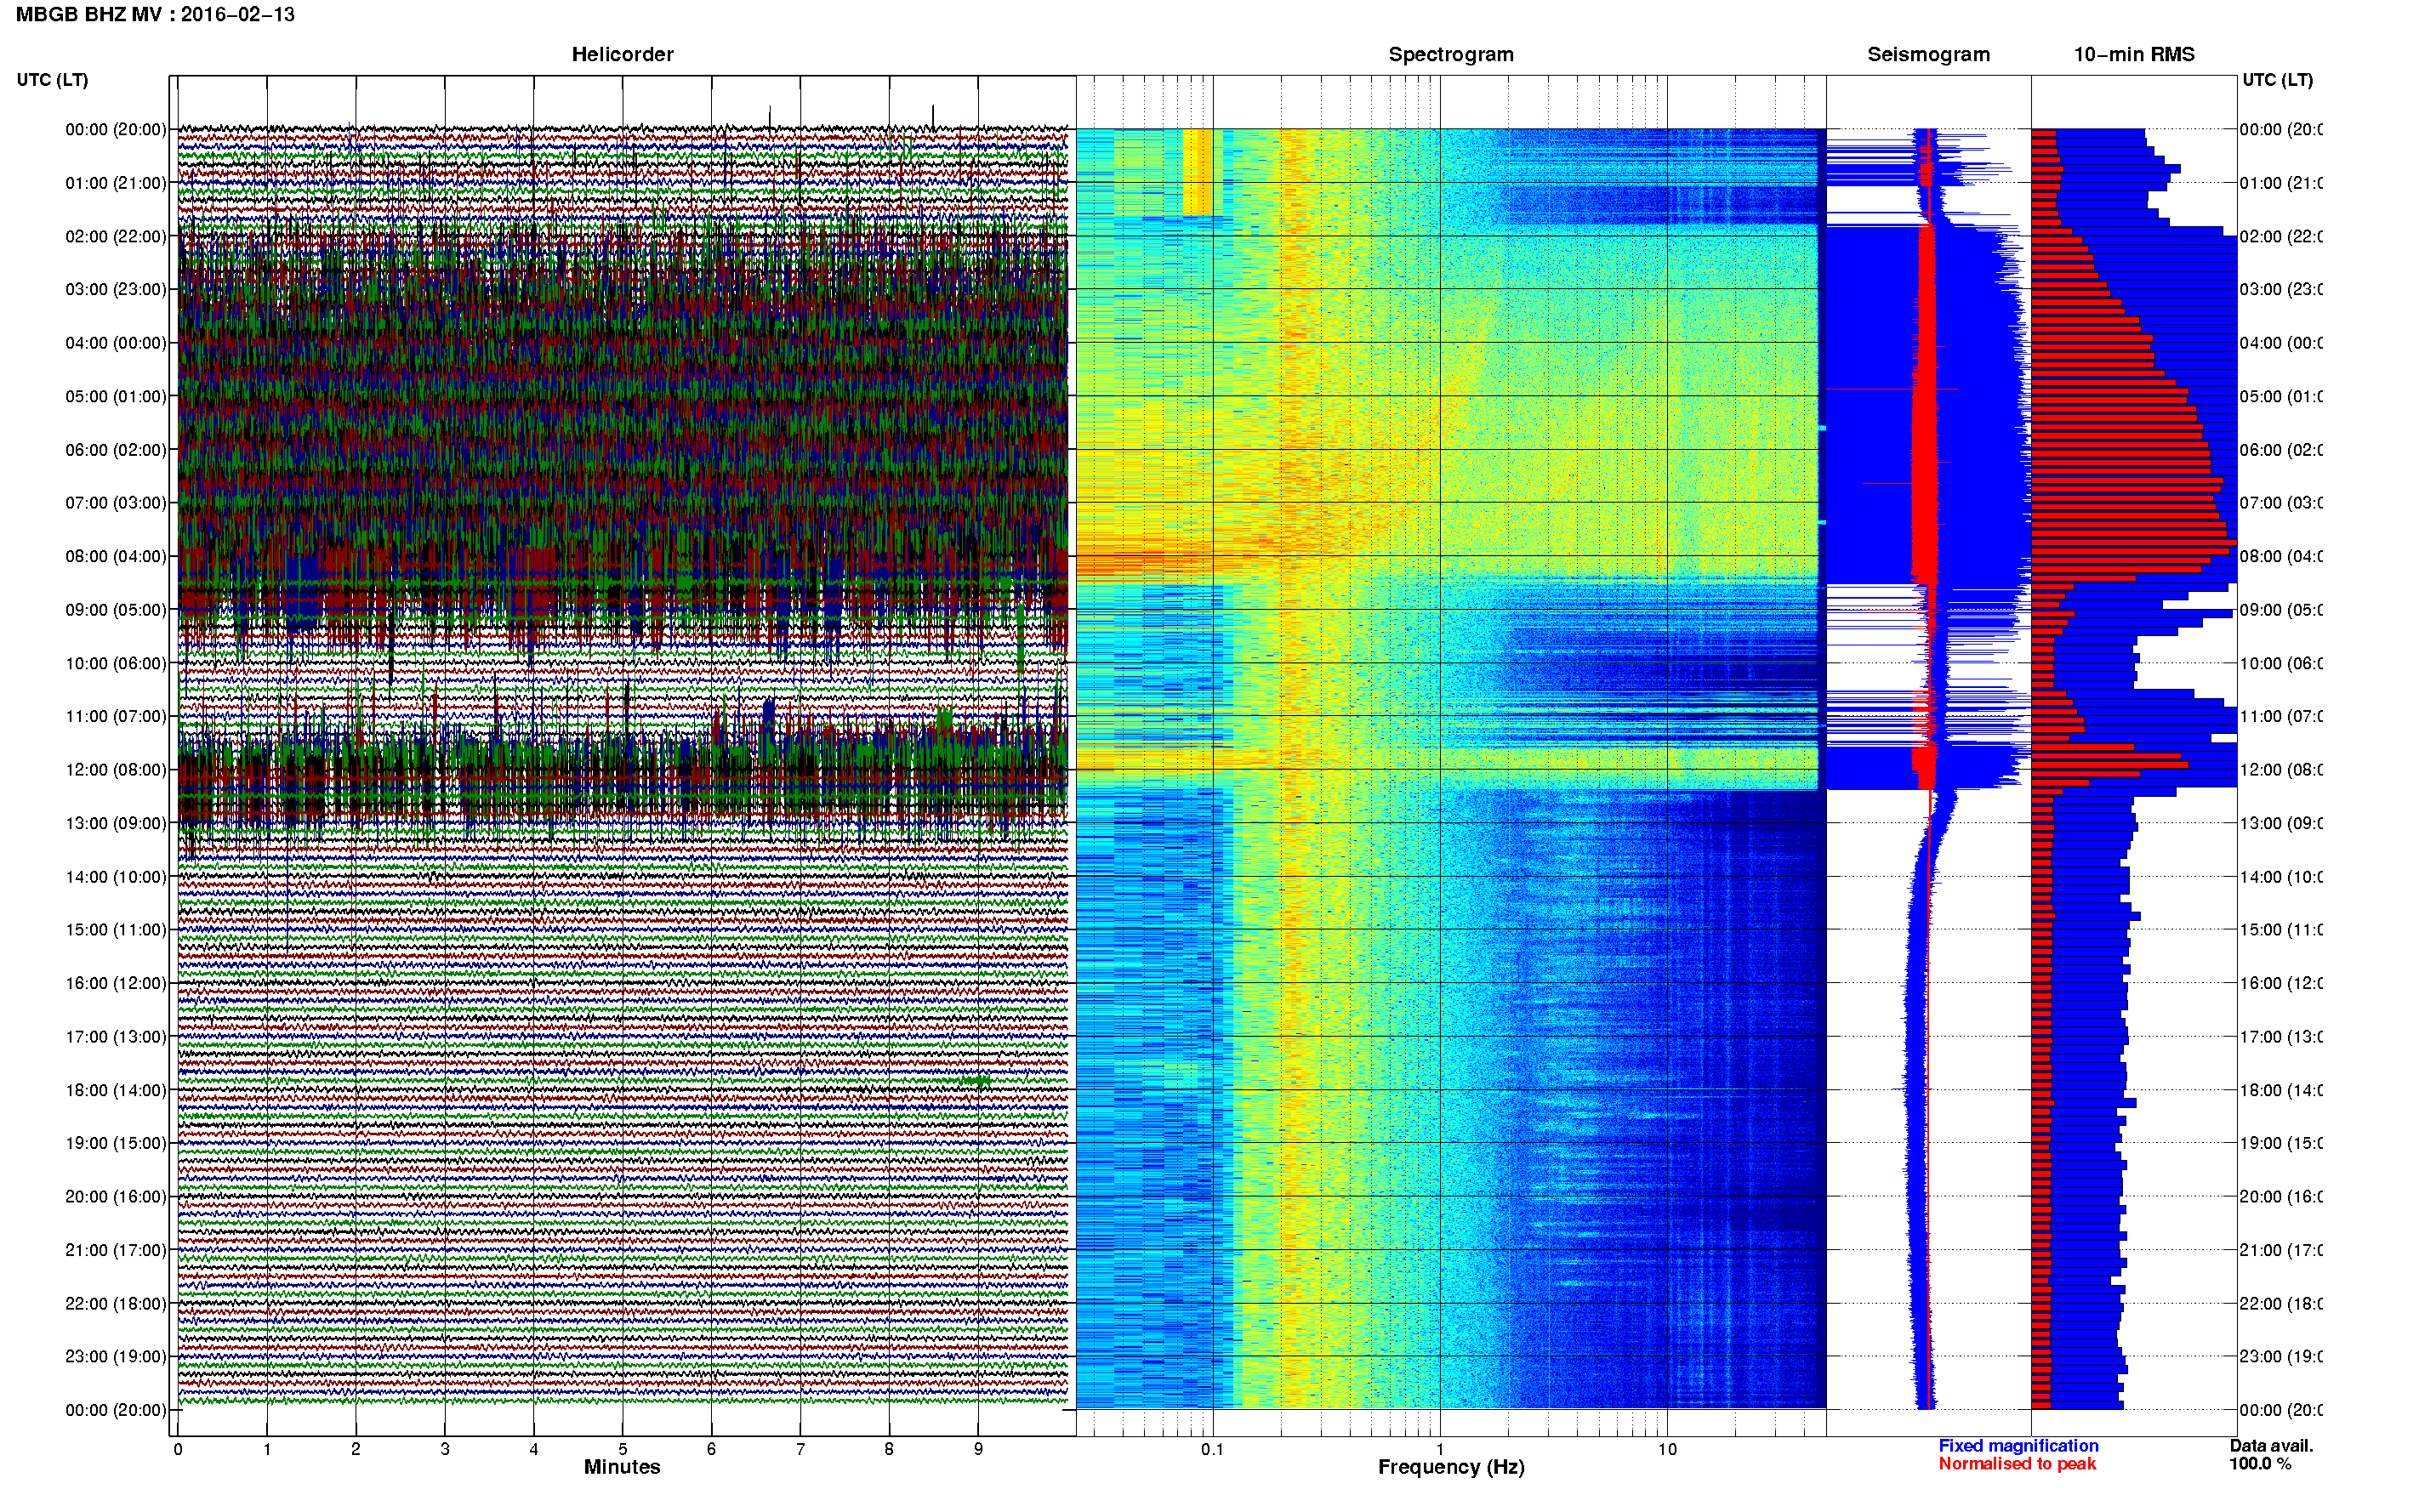
Task: Click the 'Seismogram' panel heading
Action: (x=1928, y=55)
